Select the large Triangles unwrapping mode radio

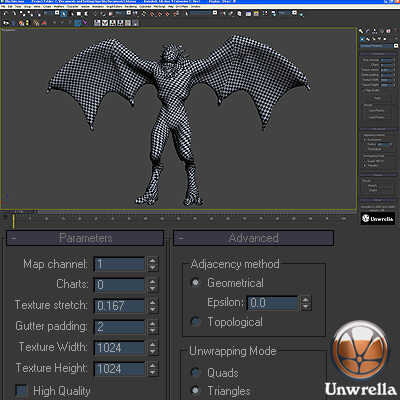(195, 390)
